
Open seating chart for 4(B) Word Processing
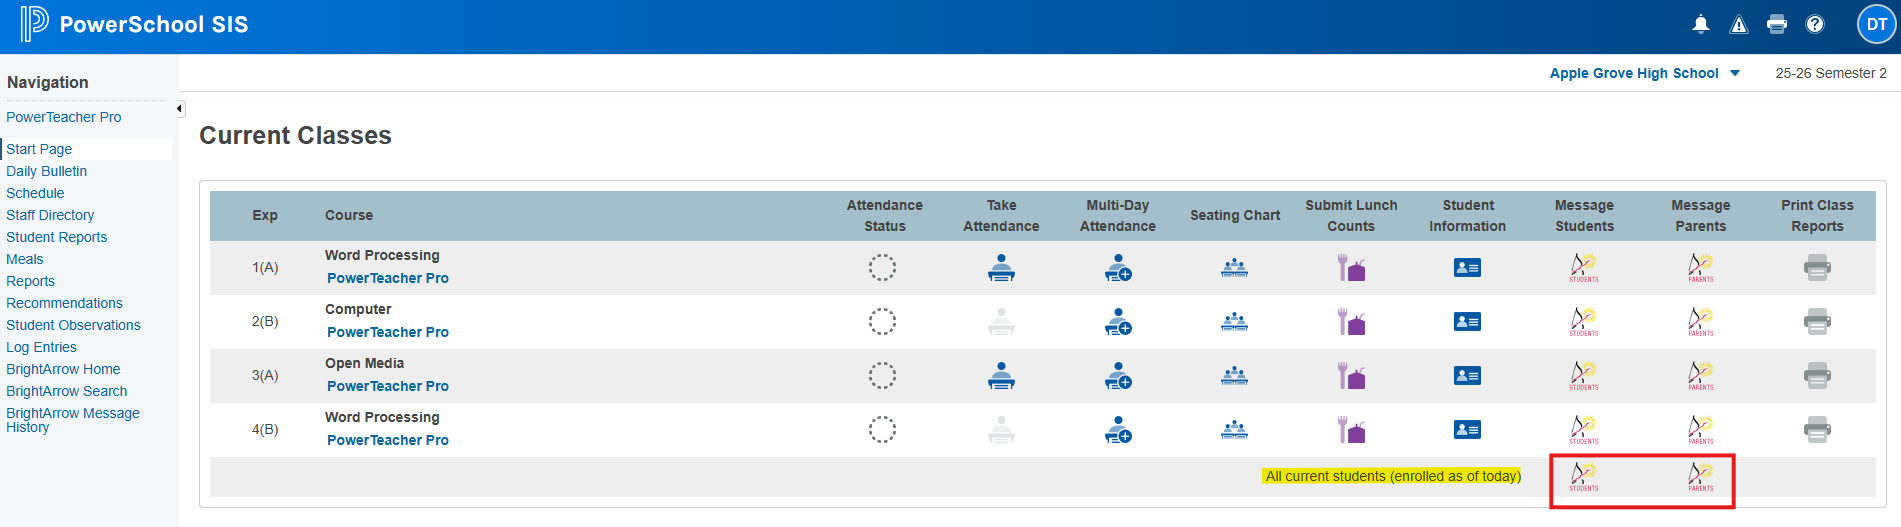point(1234,430)
